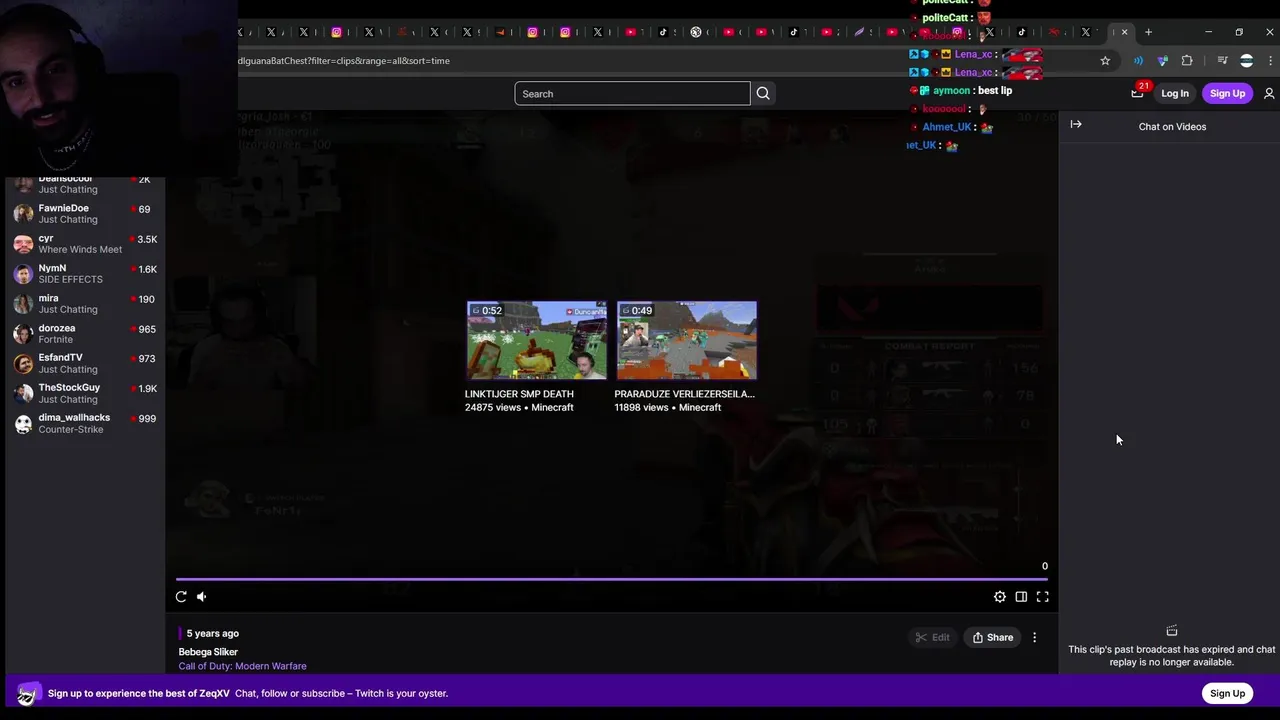Open the TheStockGuy channel in the sidebar
This screenshot has height=720, width=1280.
point(84,393)
